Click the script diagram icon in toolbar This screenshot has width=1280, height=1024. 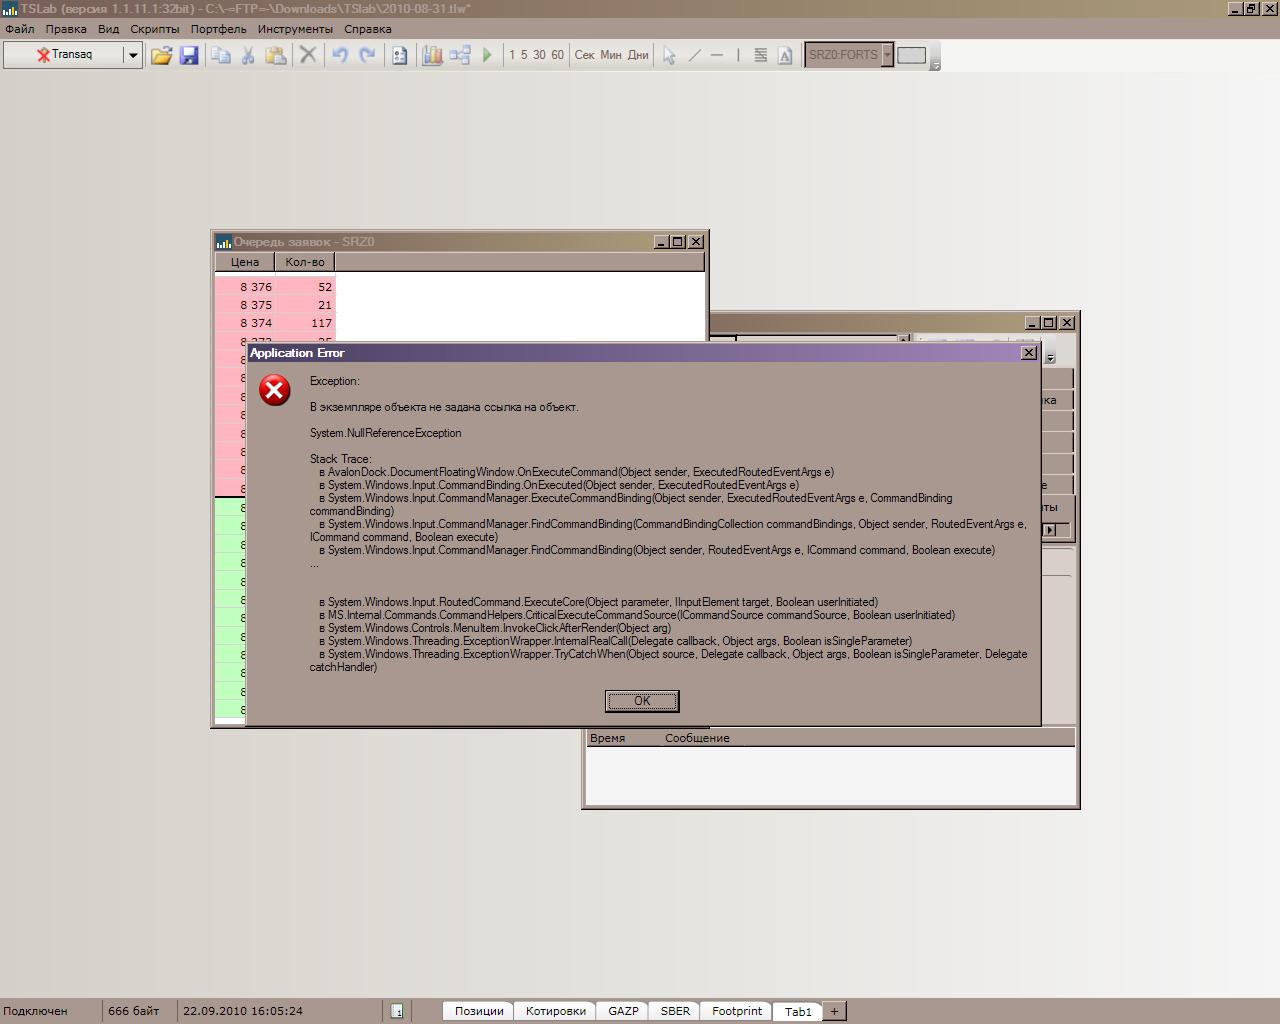coord(460,55)
